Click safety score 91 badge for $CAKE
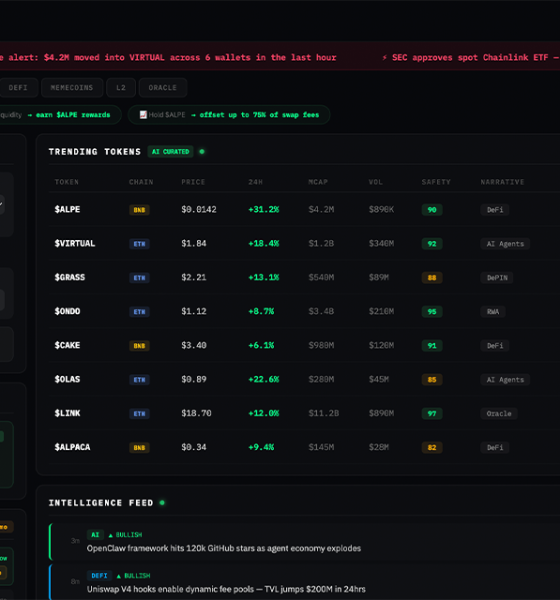560x600 pixels. (432, 346)
